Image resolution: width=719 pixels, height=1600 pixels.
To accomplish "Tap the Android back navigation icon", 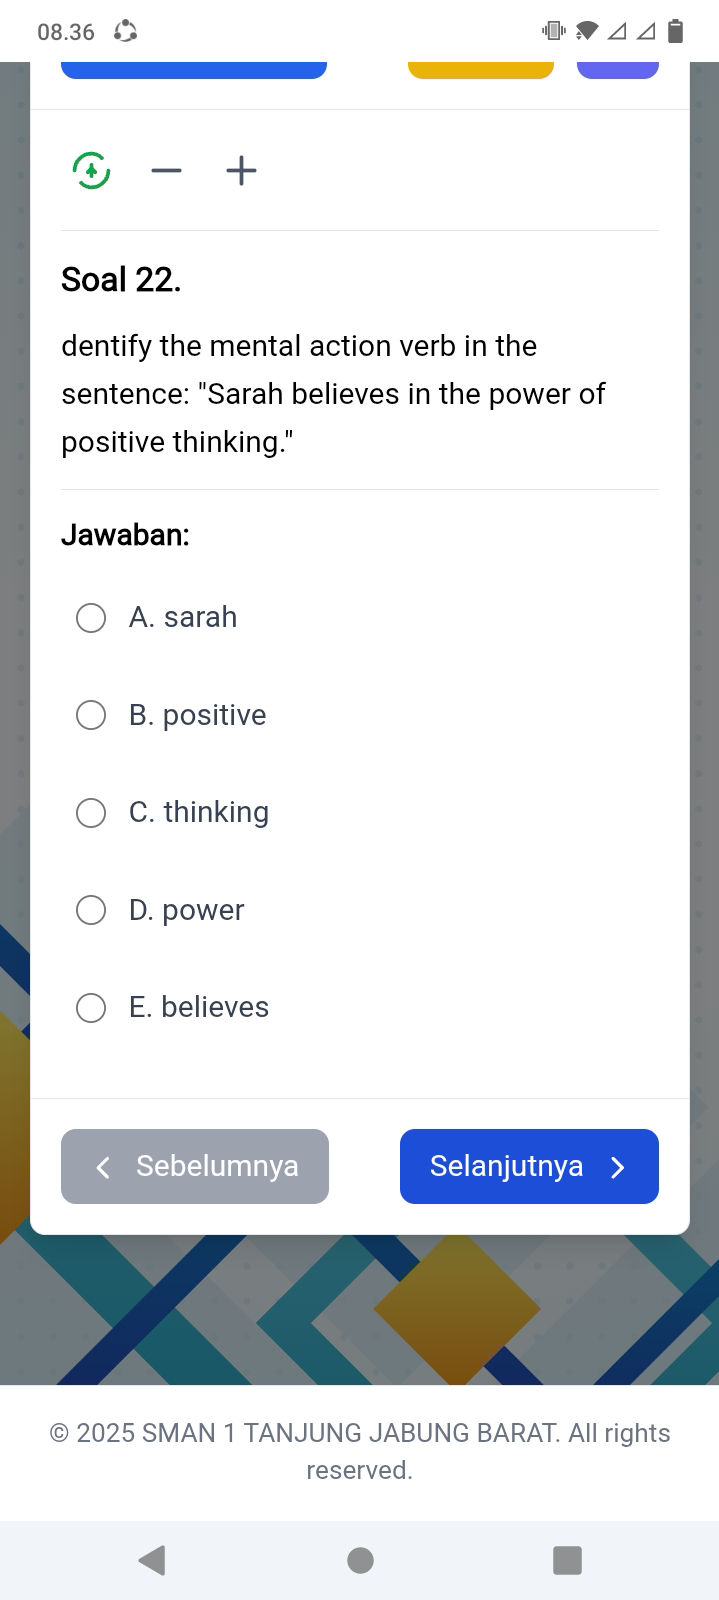I will (152, 1560).
